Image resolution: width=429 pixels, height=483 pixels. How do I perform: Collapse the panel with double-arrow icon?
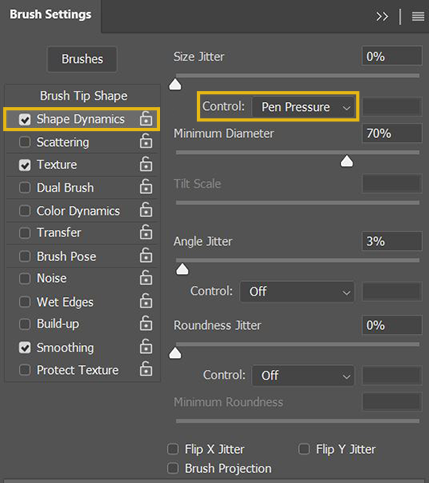pos(382,16)
